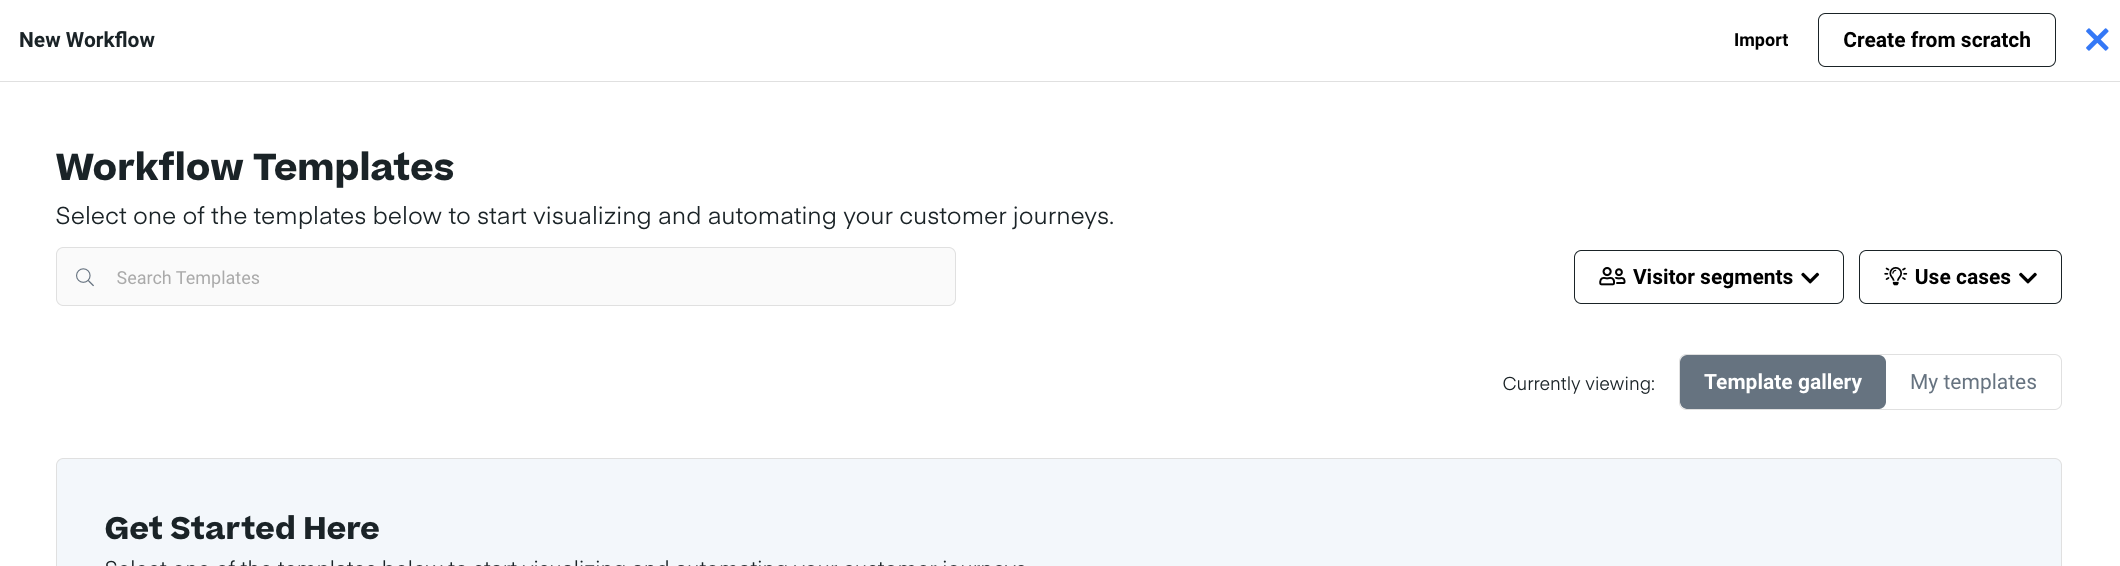The width and height of the screenshot is (2120, 566).
Task: Click the magnifying glass search icon
Action: (x=85, y=277)
